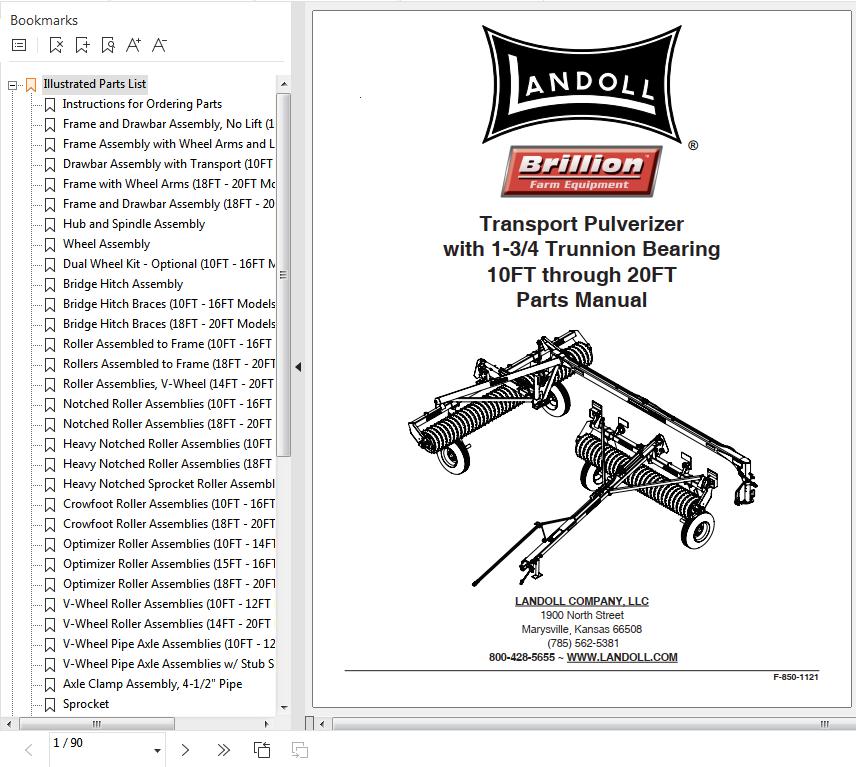This screenshot has height=767, width=856.
Task: Open Crowfoot Roller Assemblies (18FT - 20FT) bookmark
Action: (x=168, y=524)
